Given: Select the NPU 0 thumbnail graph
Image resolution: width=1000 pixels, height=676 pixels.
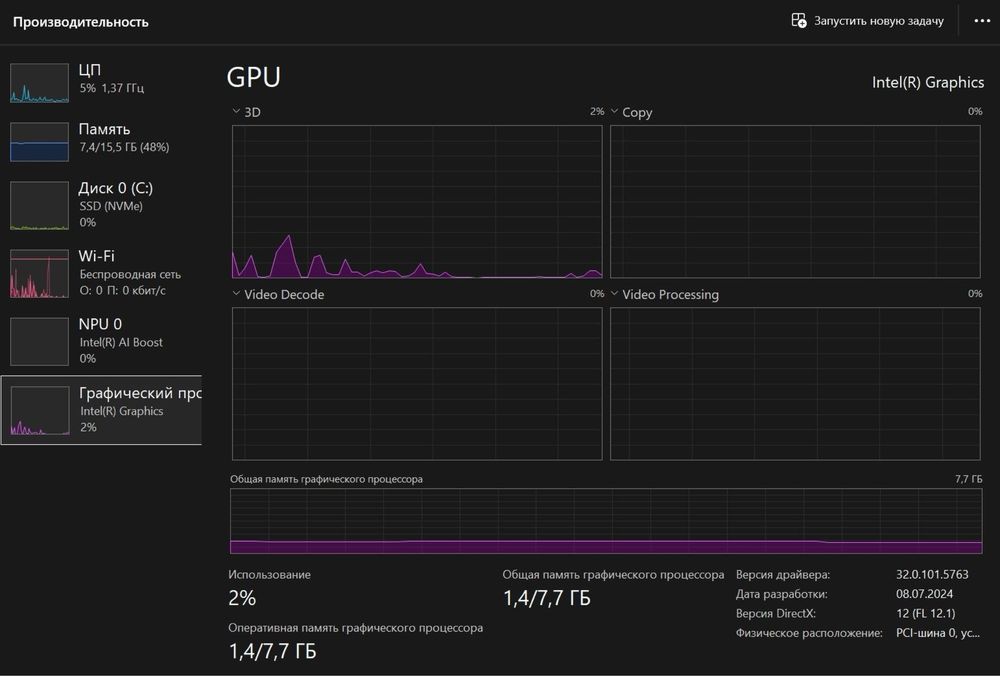Looking at the screenshot, I should pyautogui.click(x=40, y=341).
